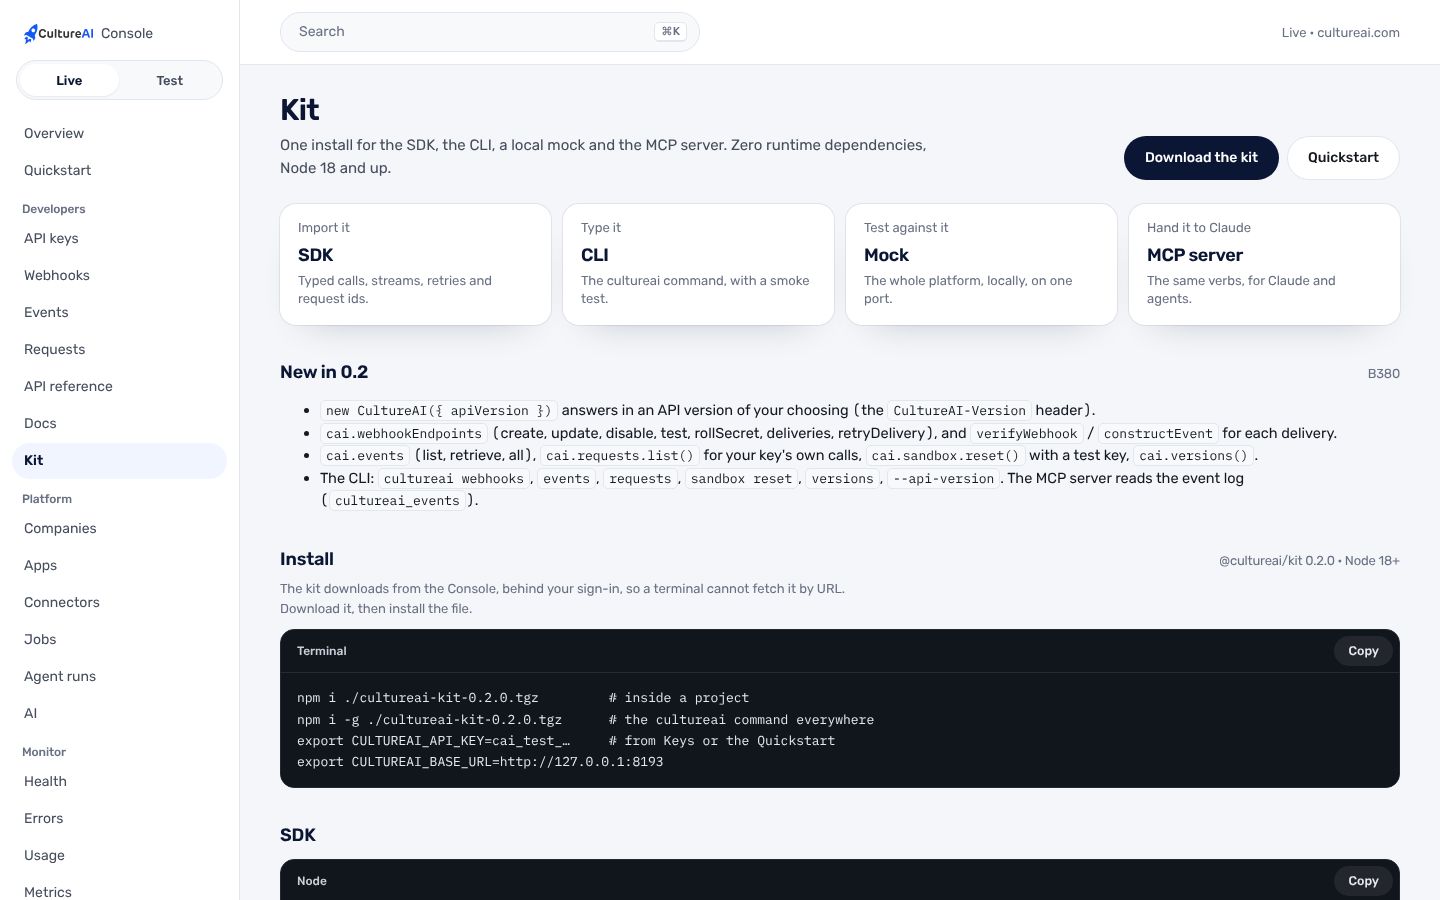Screen dimensions: 1440x900
Task: Click the B380 build label
Action: point(1384,373)
